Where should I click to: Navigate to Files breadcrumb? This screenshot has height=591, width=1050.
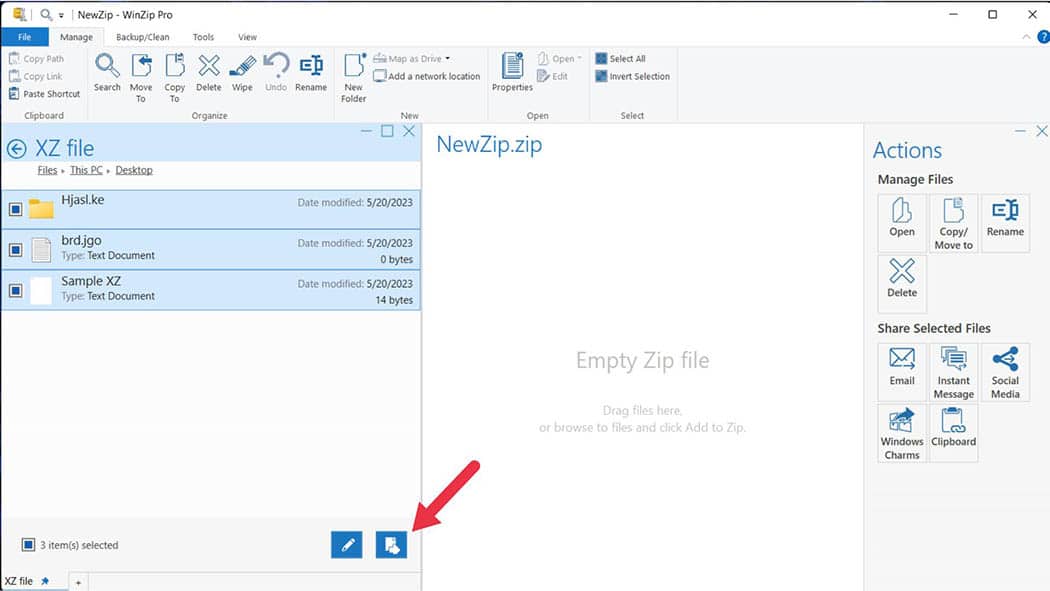47,170
